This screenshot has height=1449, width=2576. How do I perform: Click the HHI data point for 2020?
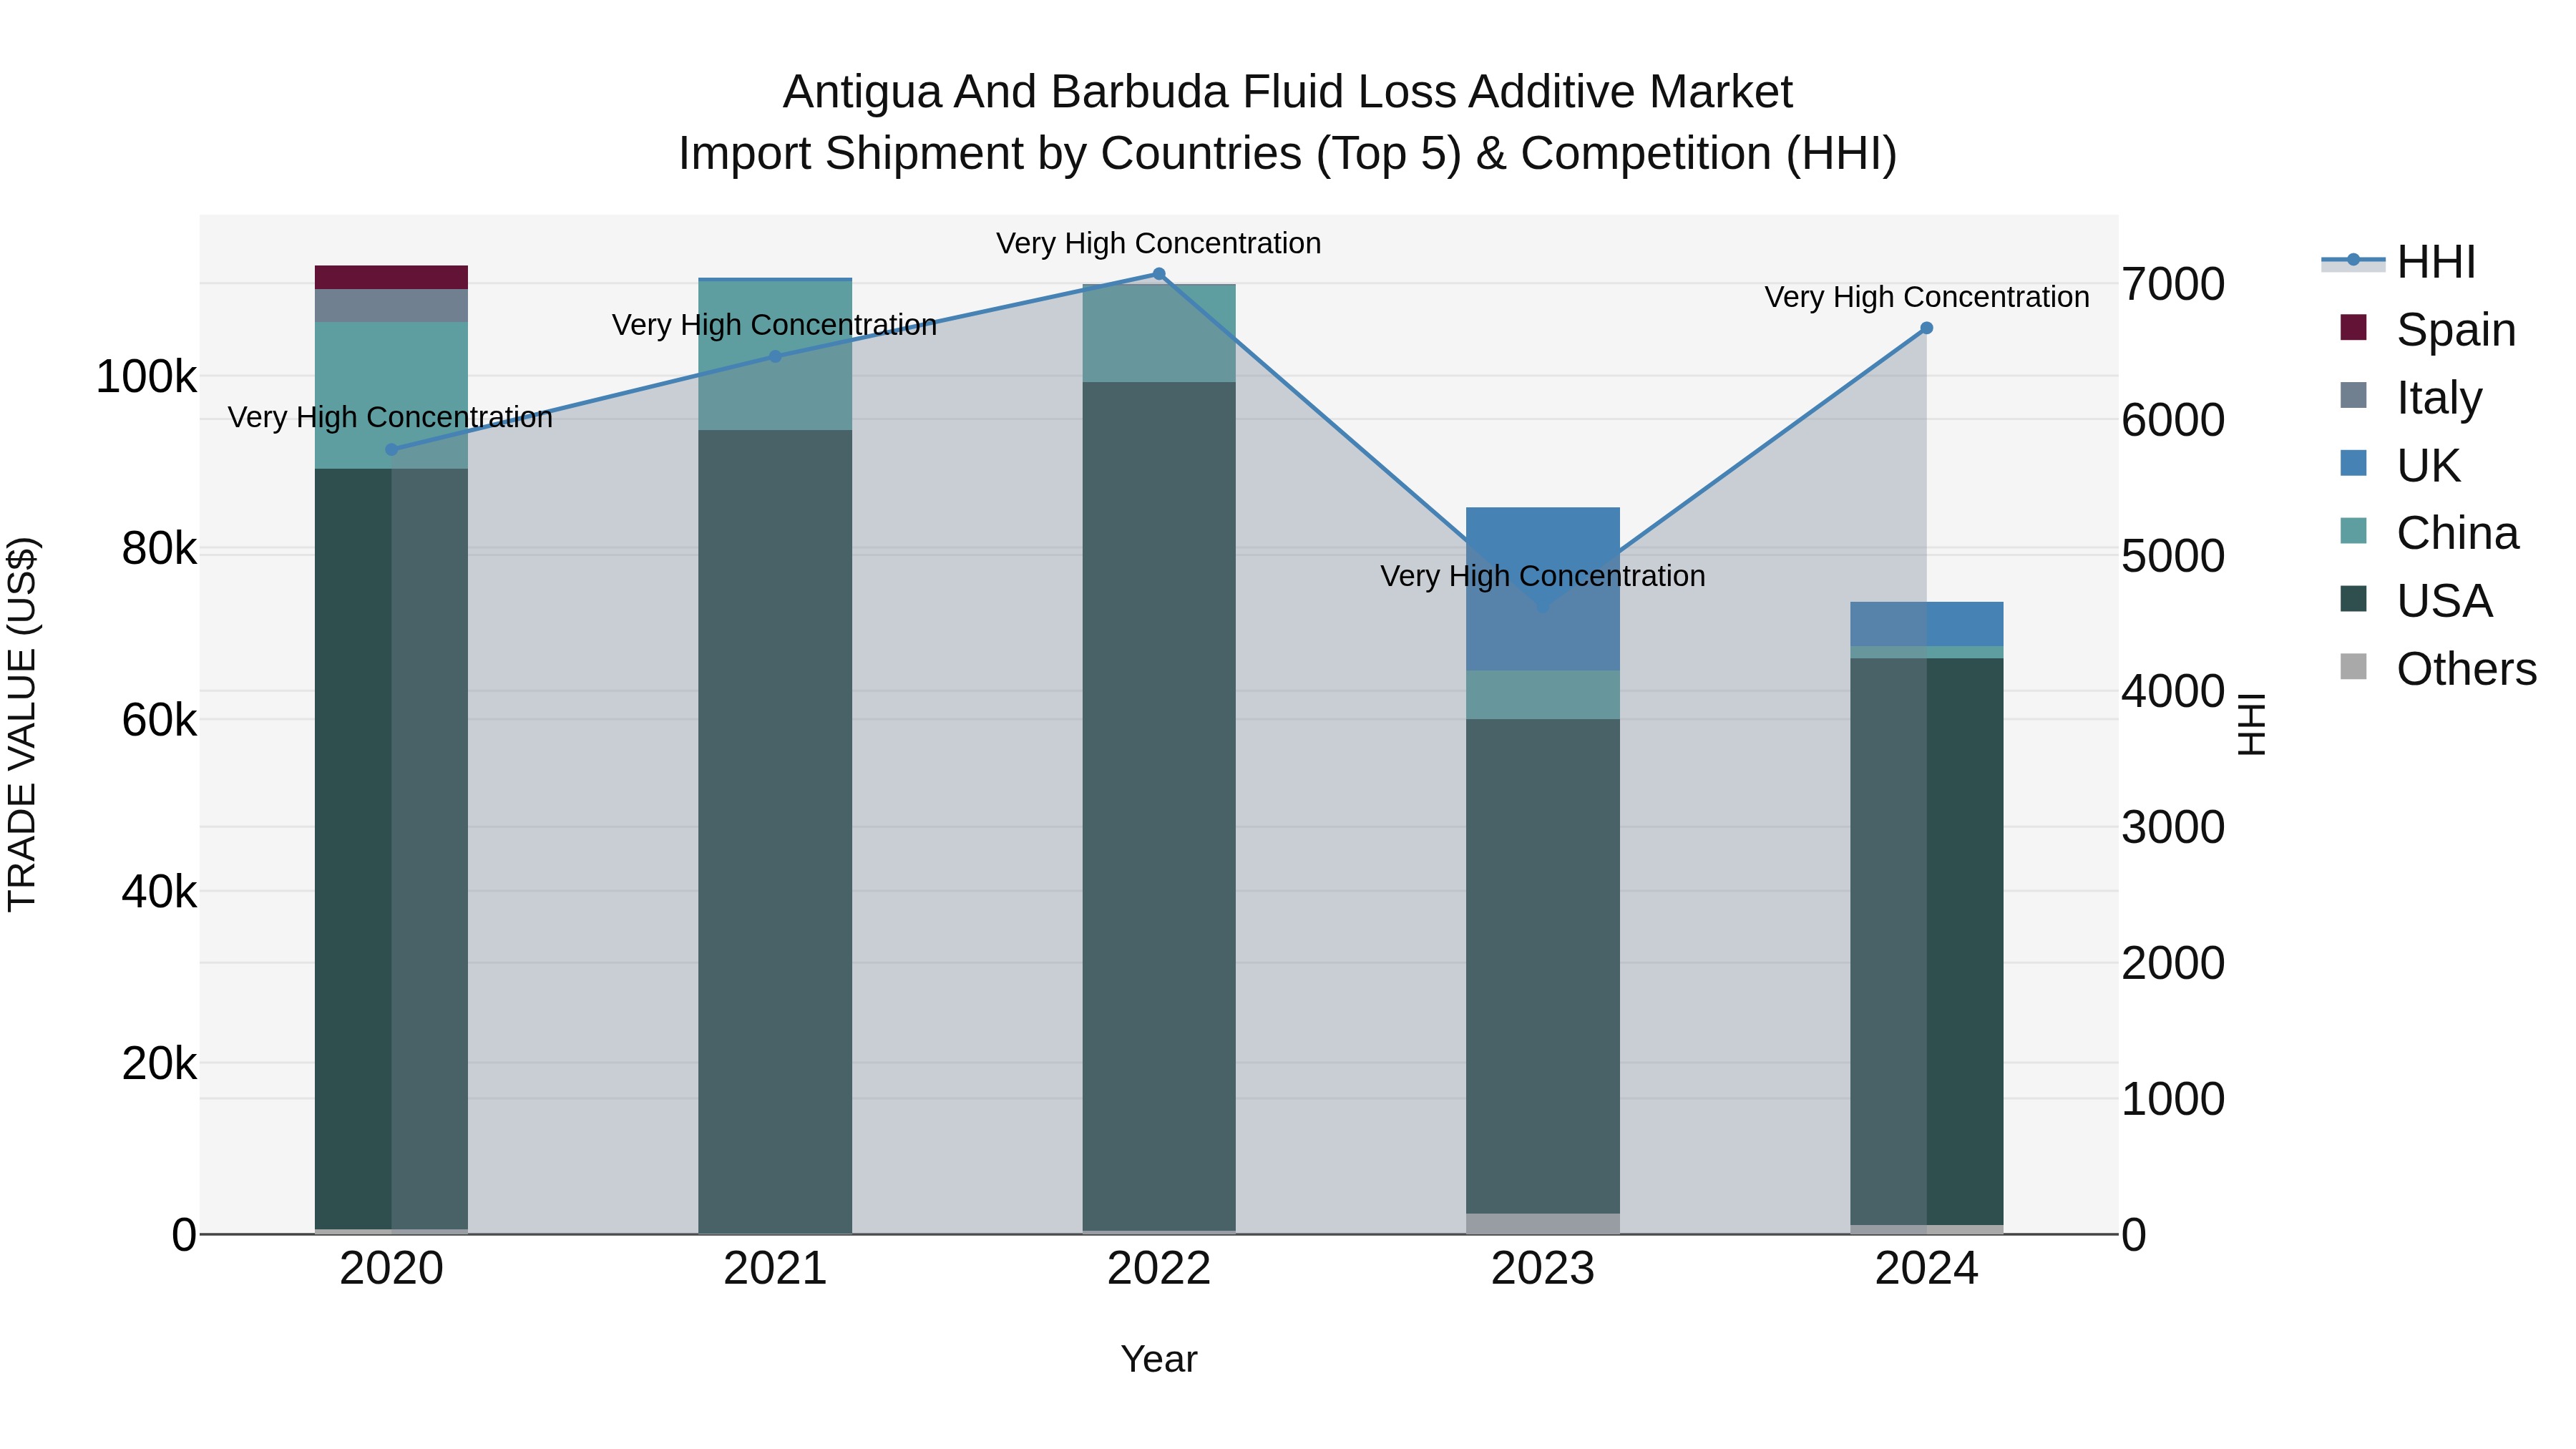(391, 450)
